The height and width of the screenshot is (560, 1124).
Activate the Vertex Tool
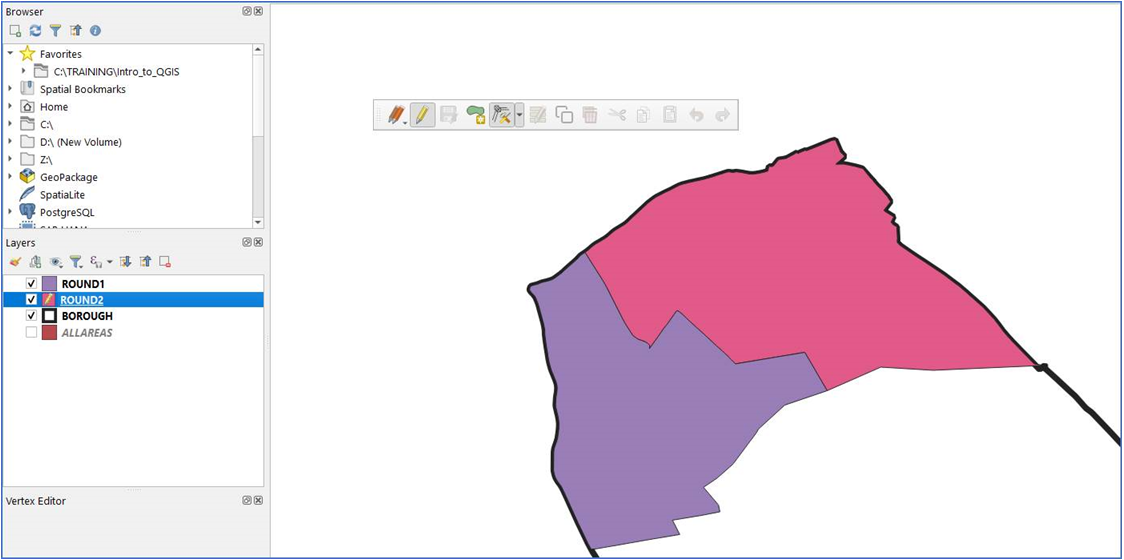[x=501, y=115]
